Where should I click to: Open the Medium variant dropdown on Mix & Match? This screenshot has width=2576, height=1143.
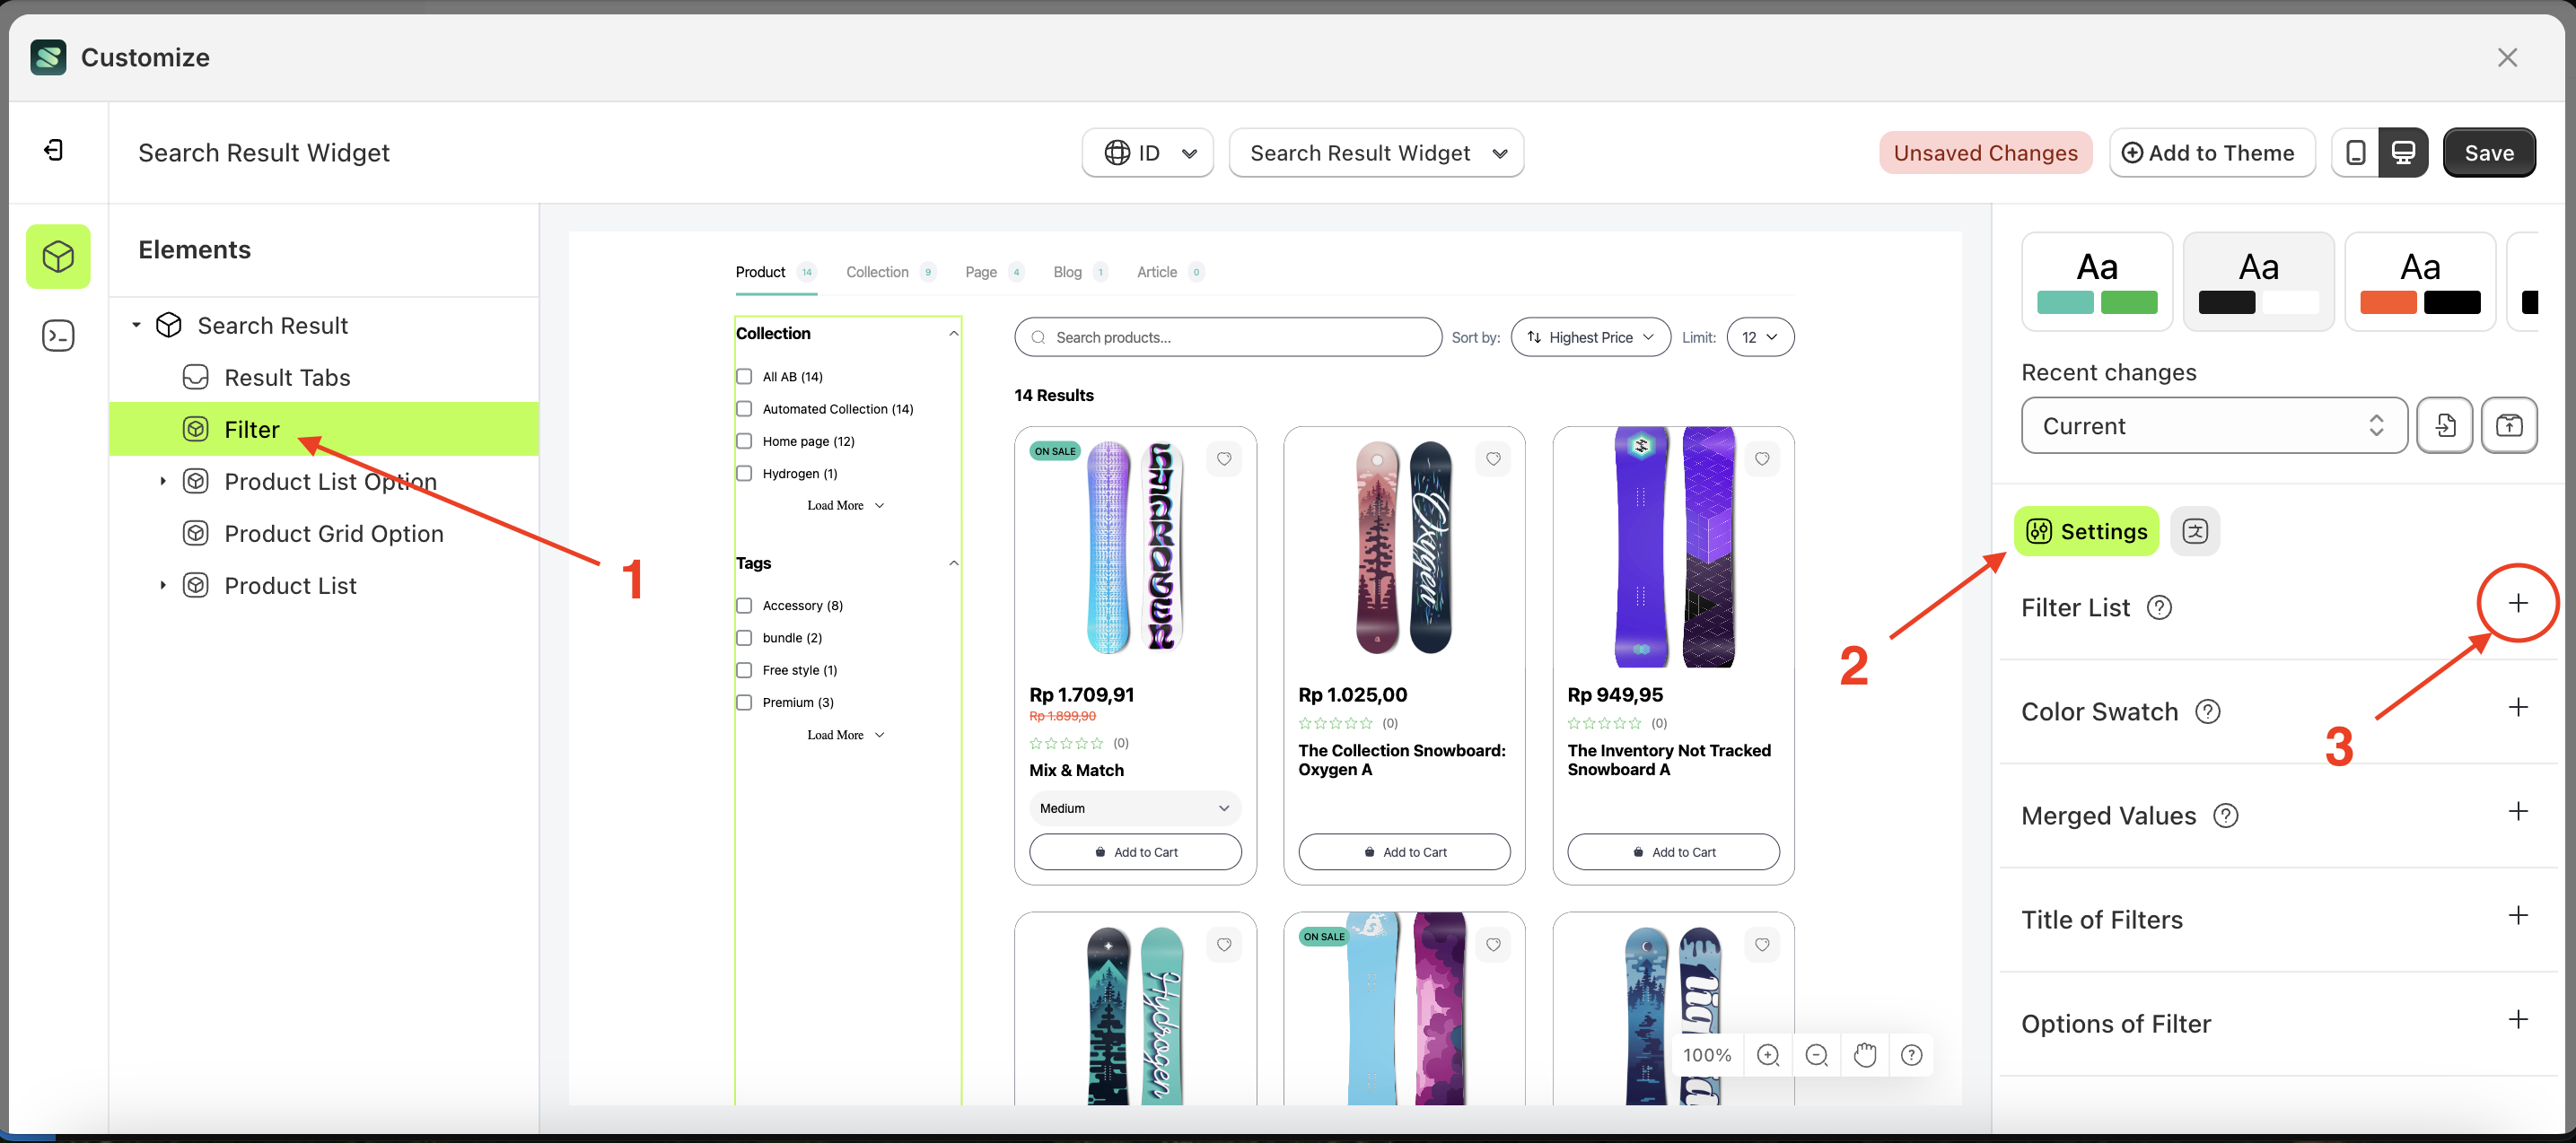[1134, 807]
